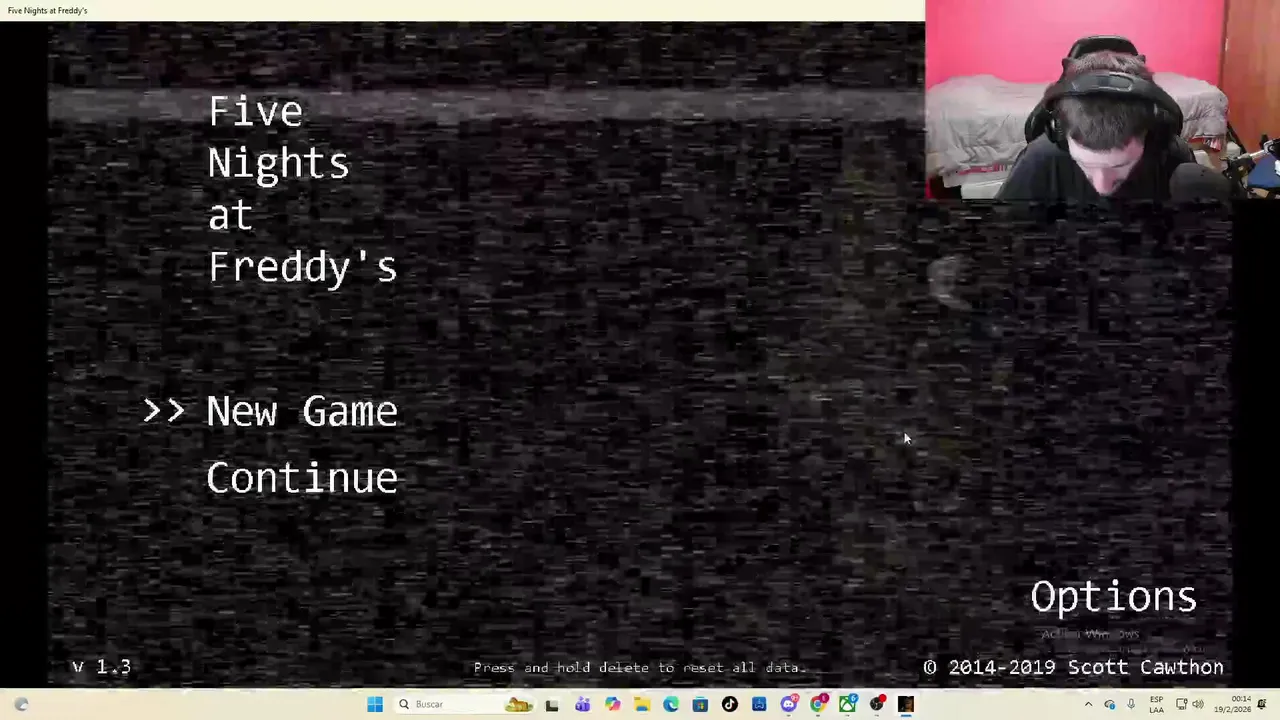Open Discord from the taskbar

789,704
